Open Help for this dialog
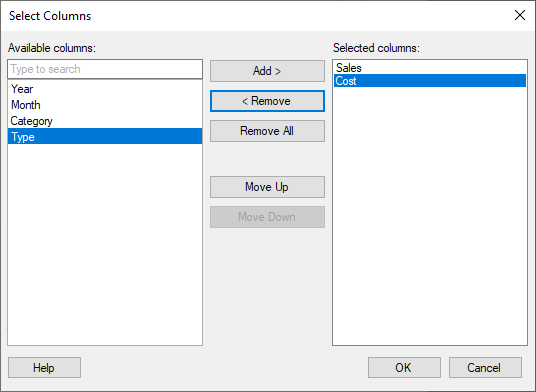This screenshot has height=392, width=536. [44, 368]
